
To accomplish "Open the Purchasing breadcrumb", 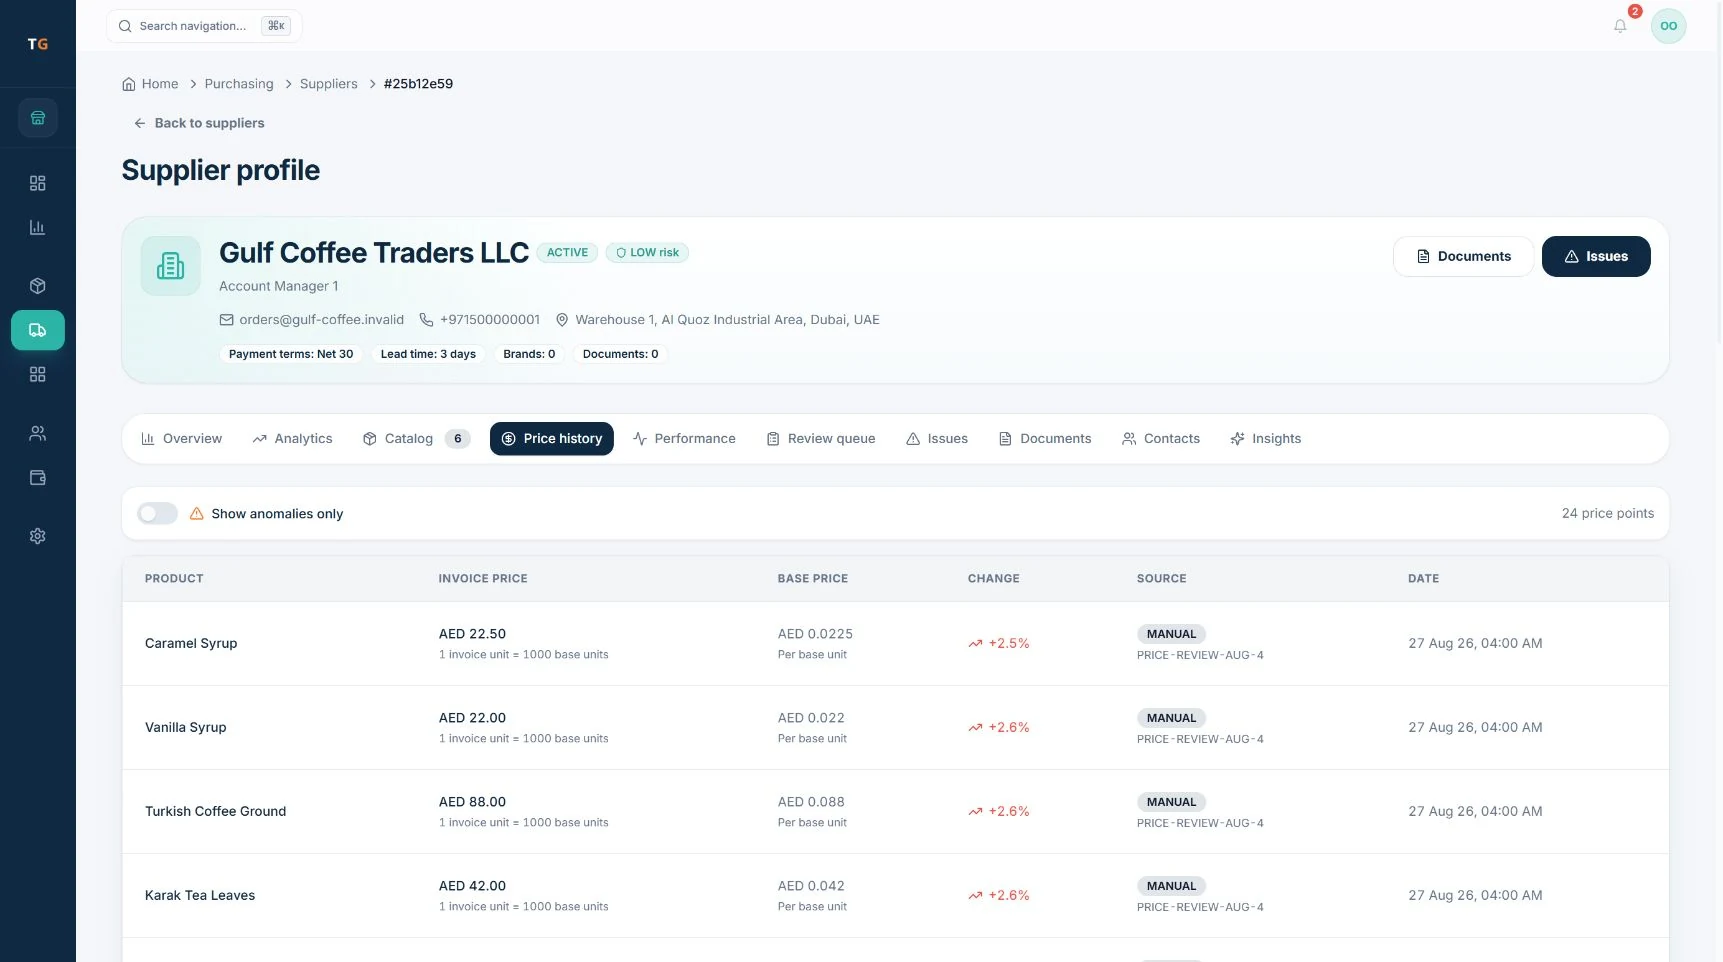I will click(x=239, y=84).
